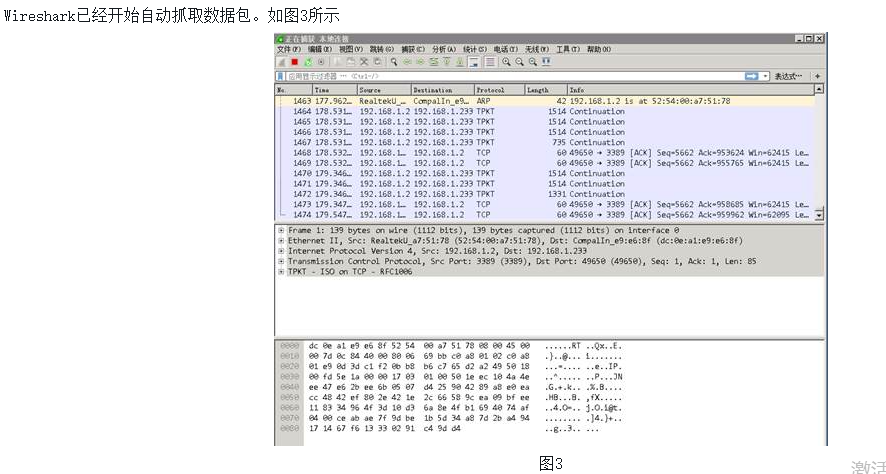Viewport: 886px width, 474px height.
Task: Click the filter bookmark icon
Action: [280, 76]
